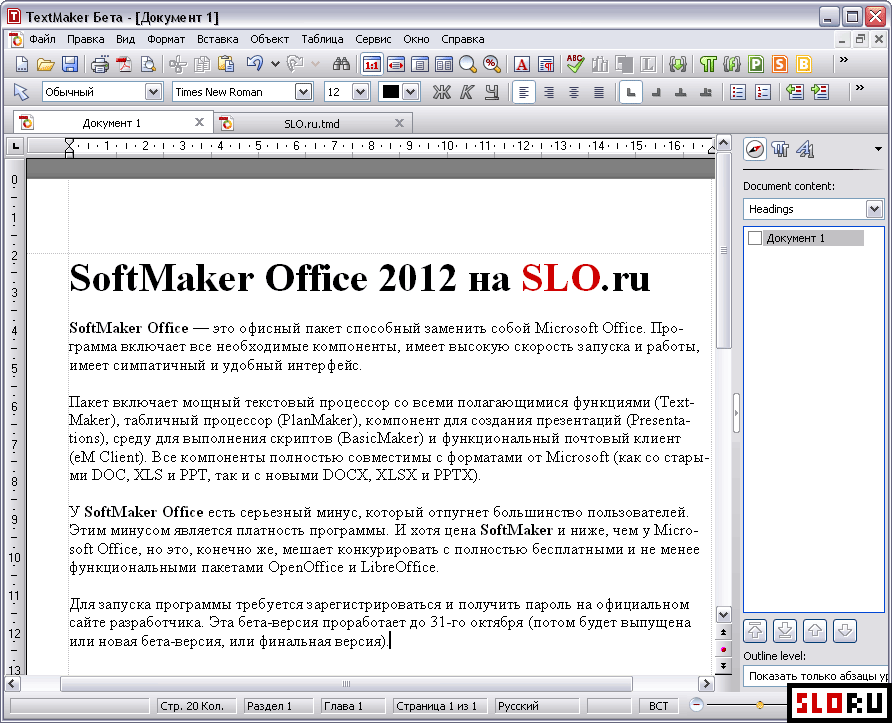This screenshot has width=892, height=723.
Task: Increase the paragraph indent
Action: pyautogui.click(x=820, y=92)
